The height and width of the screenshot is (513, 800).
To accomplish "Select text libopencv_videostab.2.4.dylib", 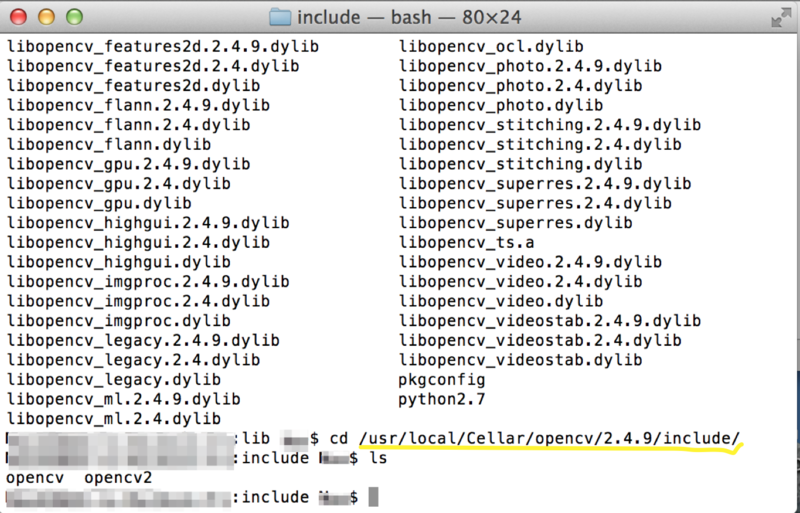I will coord(540,340).
